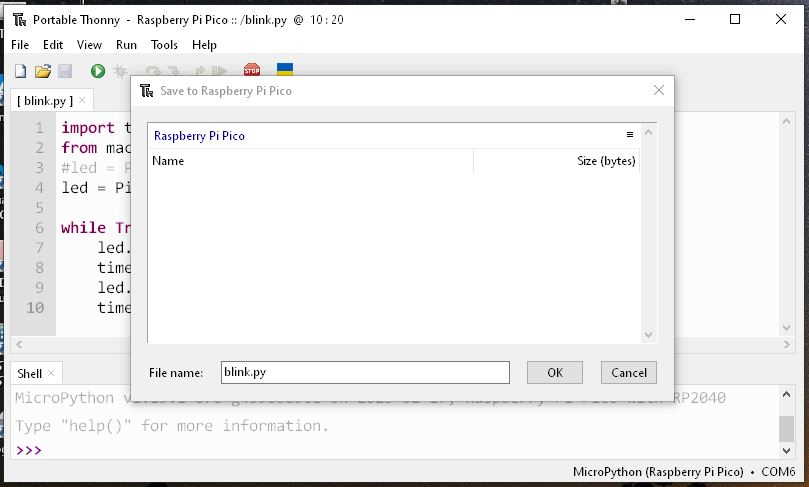Click the Open file folder icon

[42, 71]
